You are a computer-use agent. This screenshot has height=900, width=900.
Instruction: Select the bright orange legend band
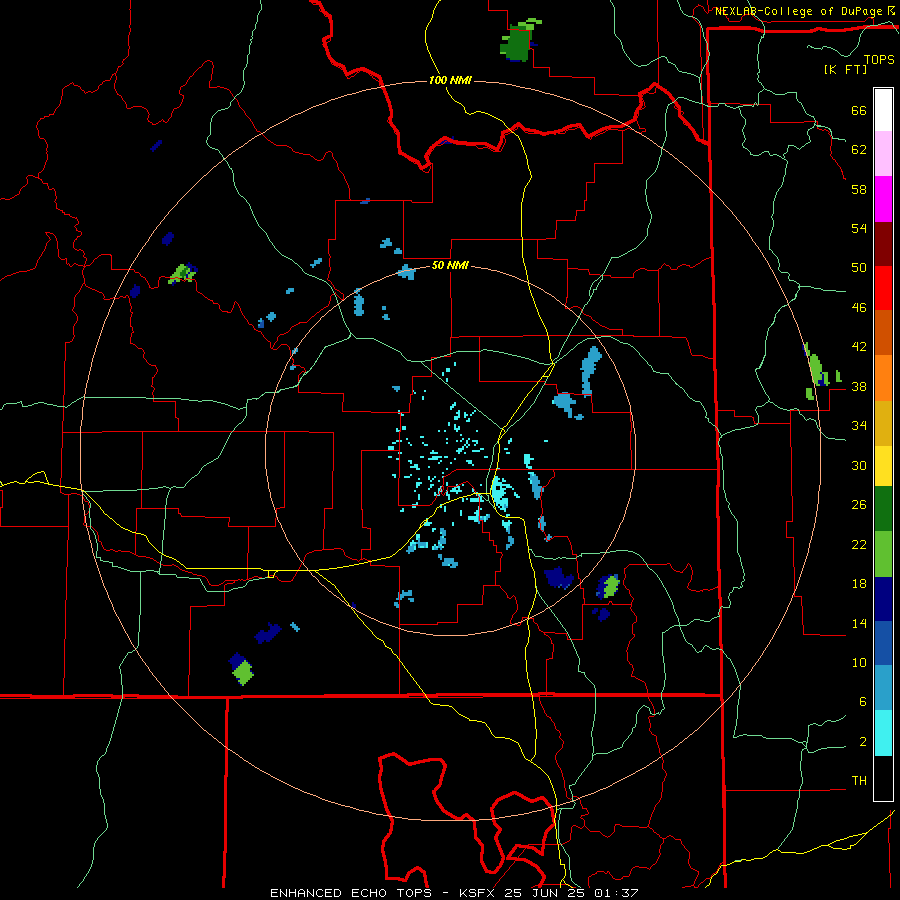click(x=883, y=377)
